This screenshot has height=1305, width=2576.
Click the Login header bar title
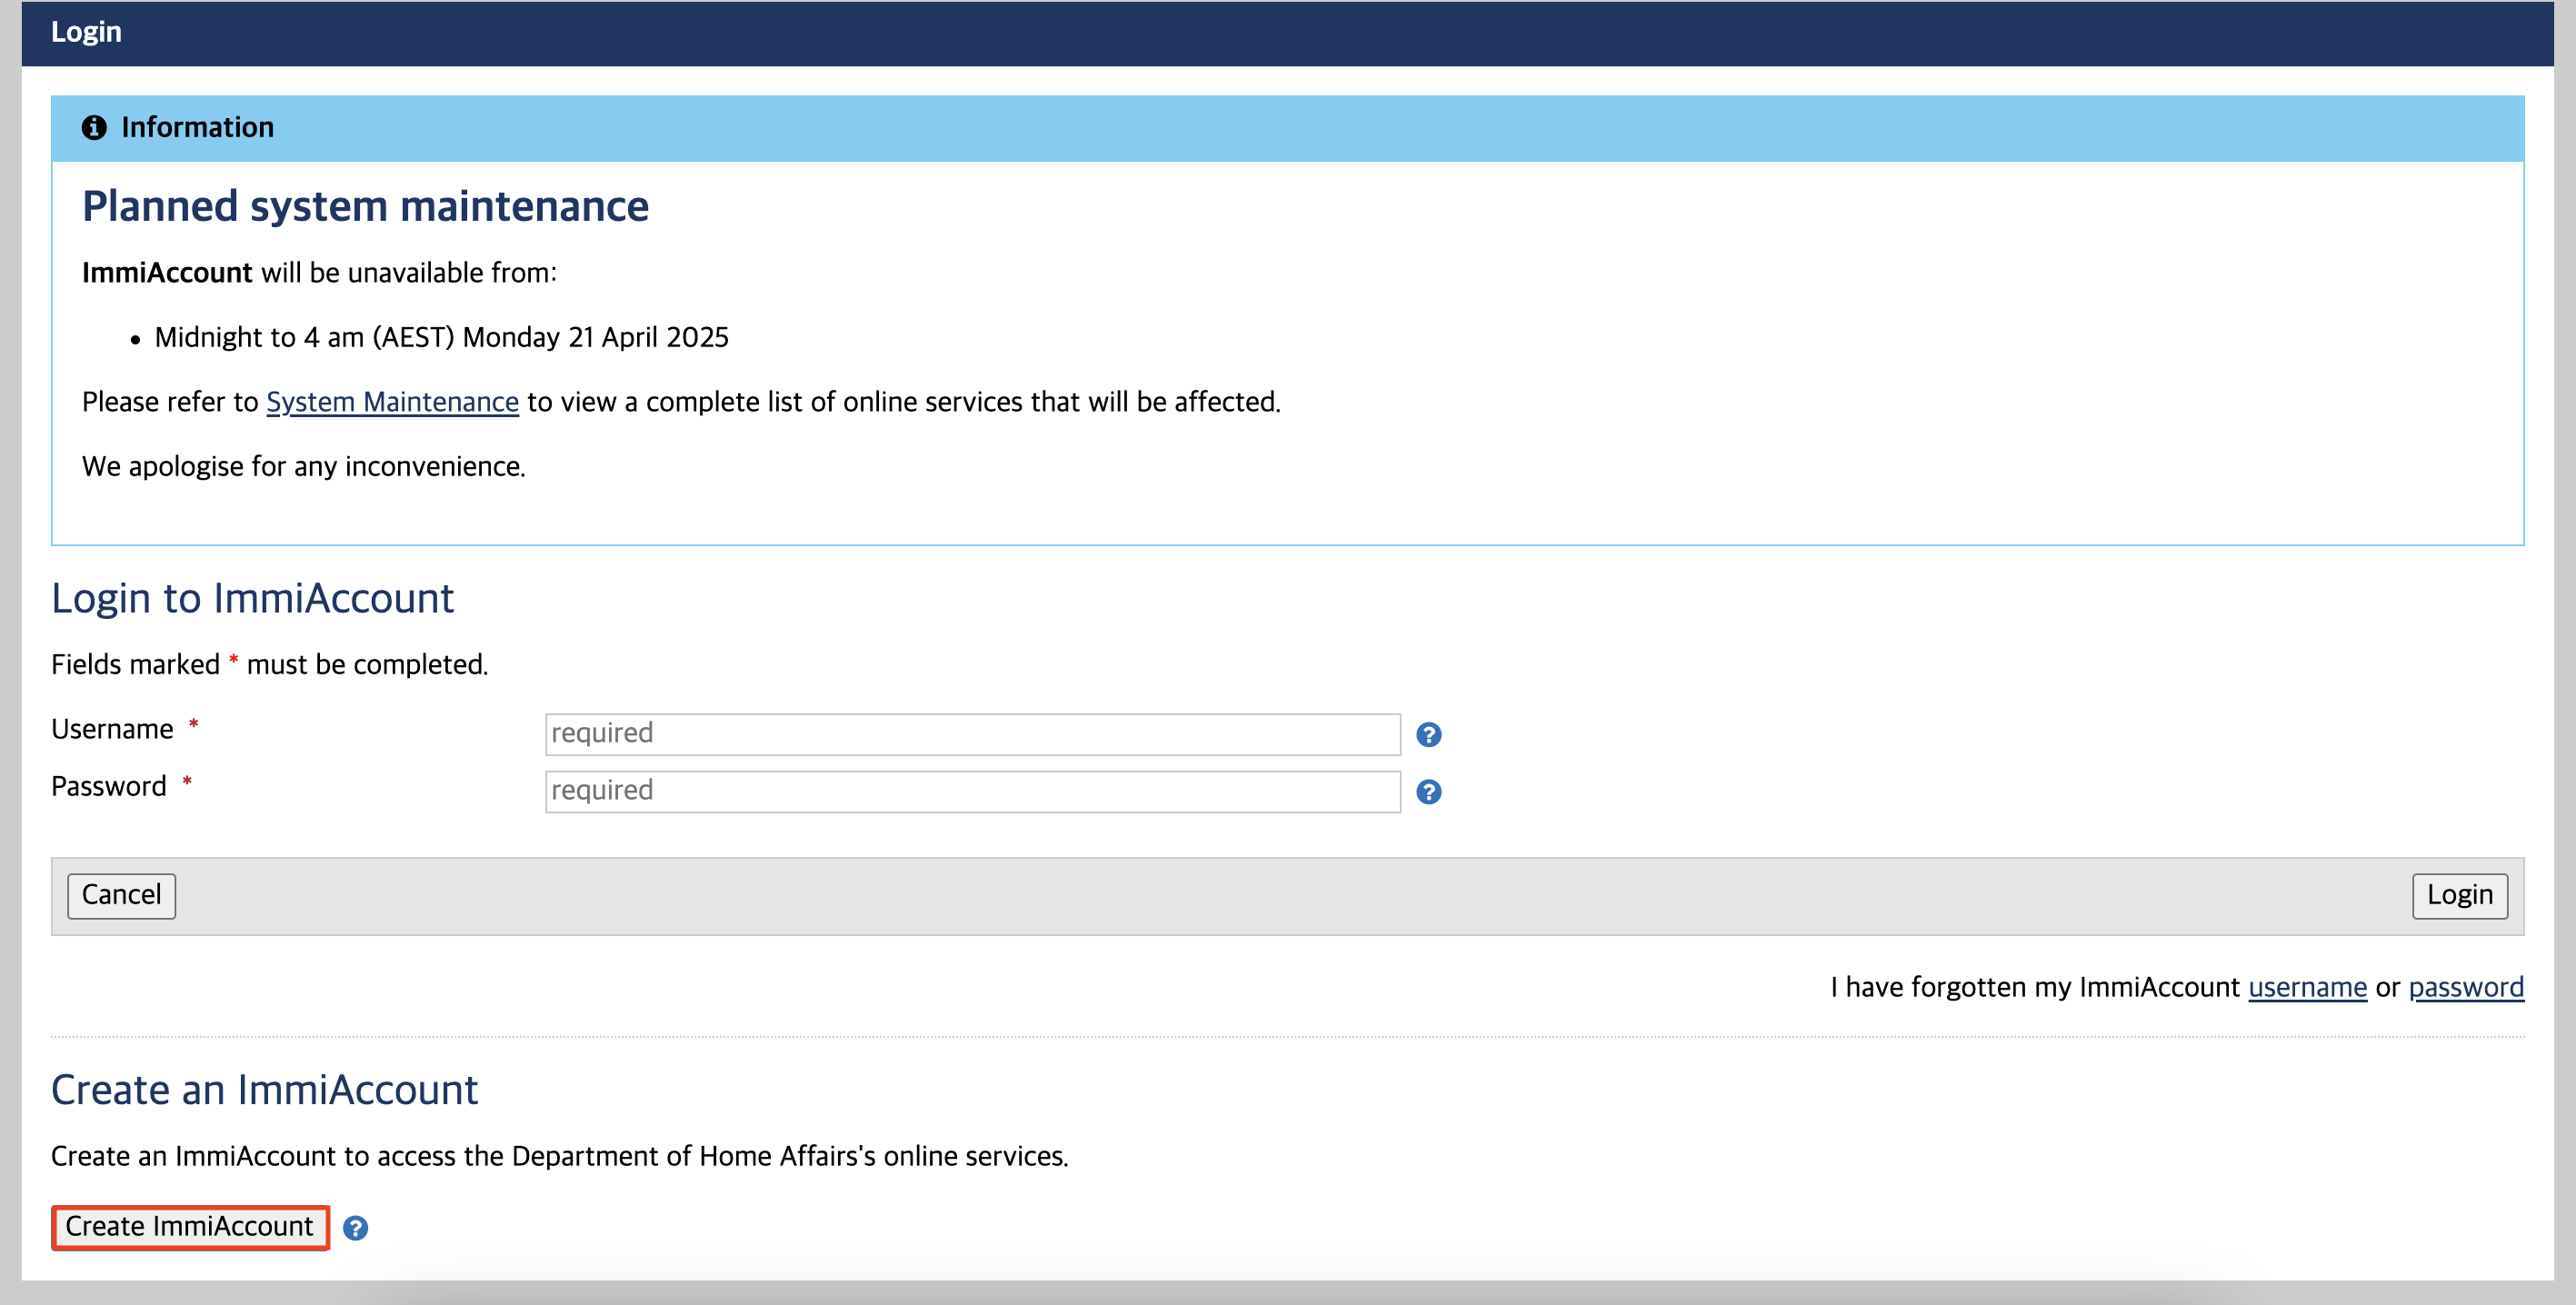point(86,32)
